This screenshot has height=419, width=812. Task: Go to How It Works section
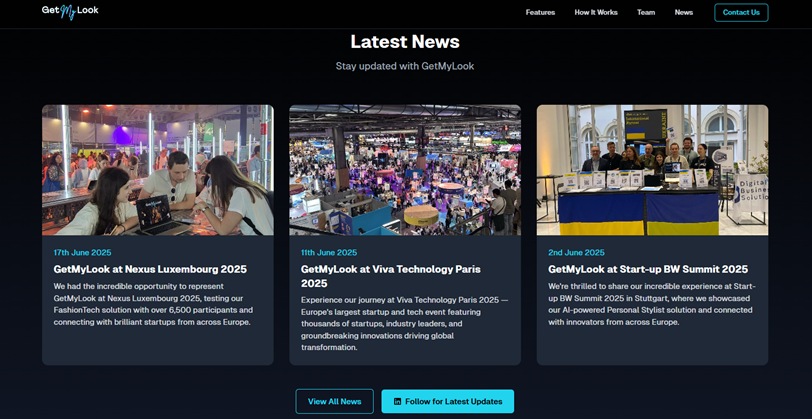596,13
